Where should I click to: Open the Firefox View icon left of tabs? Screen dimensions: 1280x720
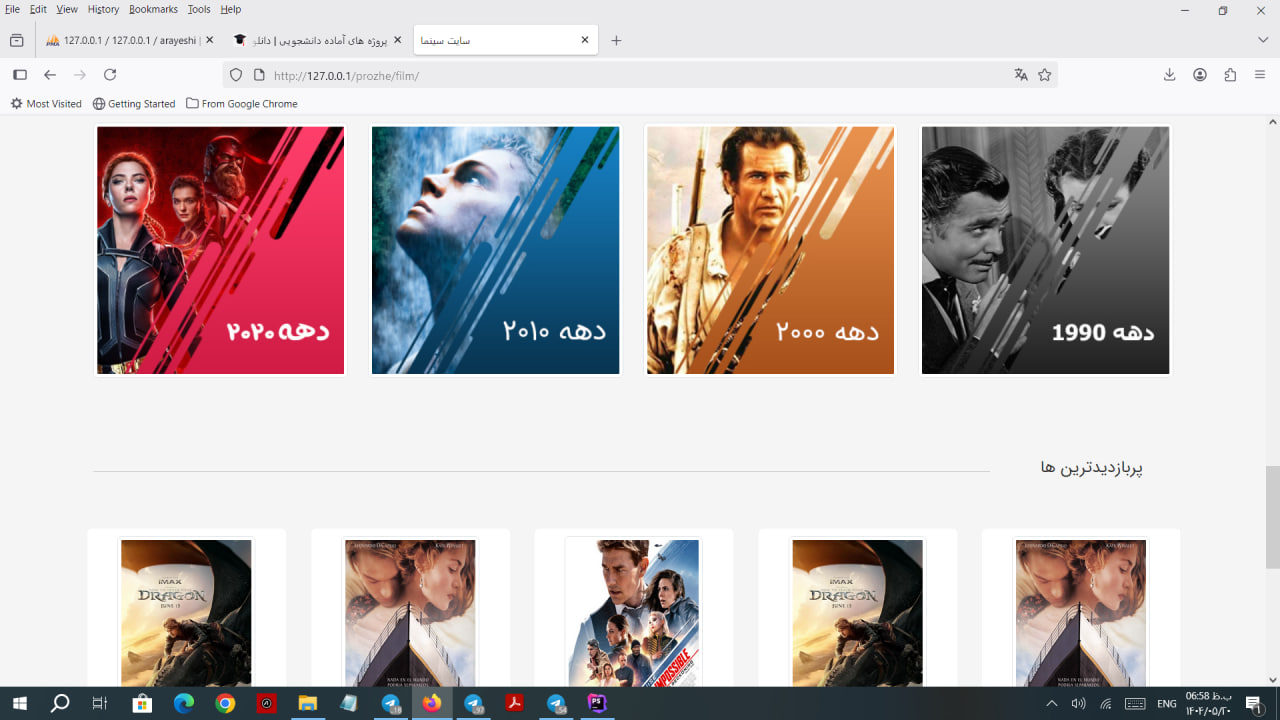tap(16, 40)
